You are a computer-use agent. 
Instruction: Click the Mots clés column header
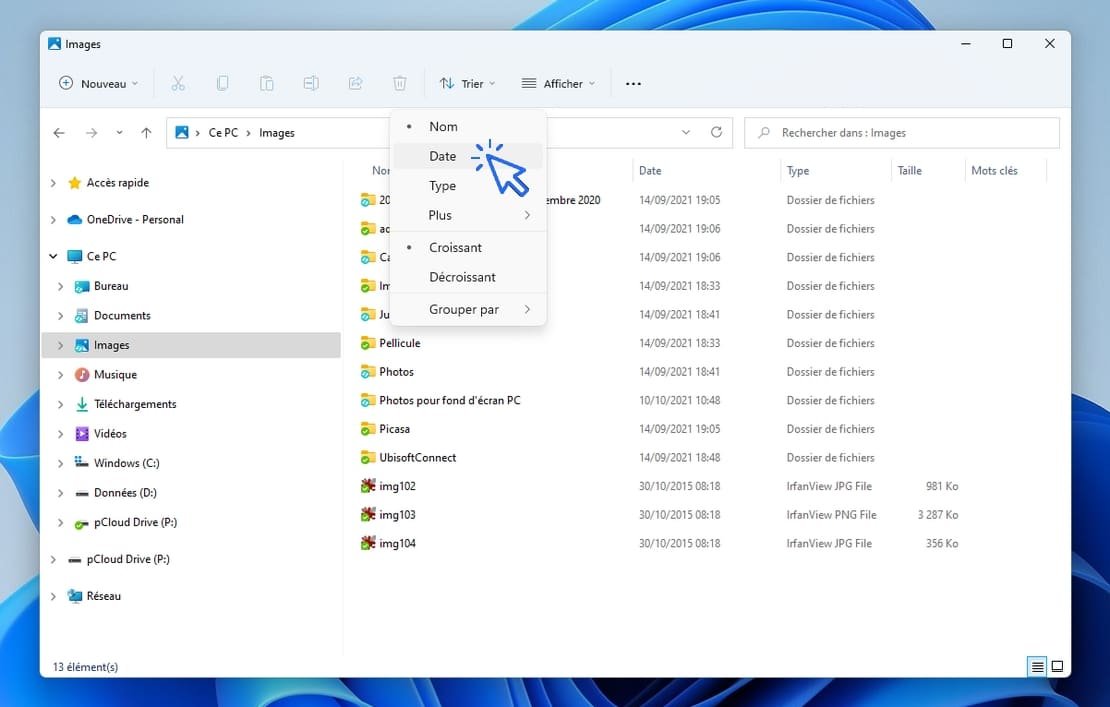pos(1005,171)
